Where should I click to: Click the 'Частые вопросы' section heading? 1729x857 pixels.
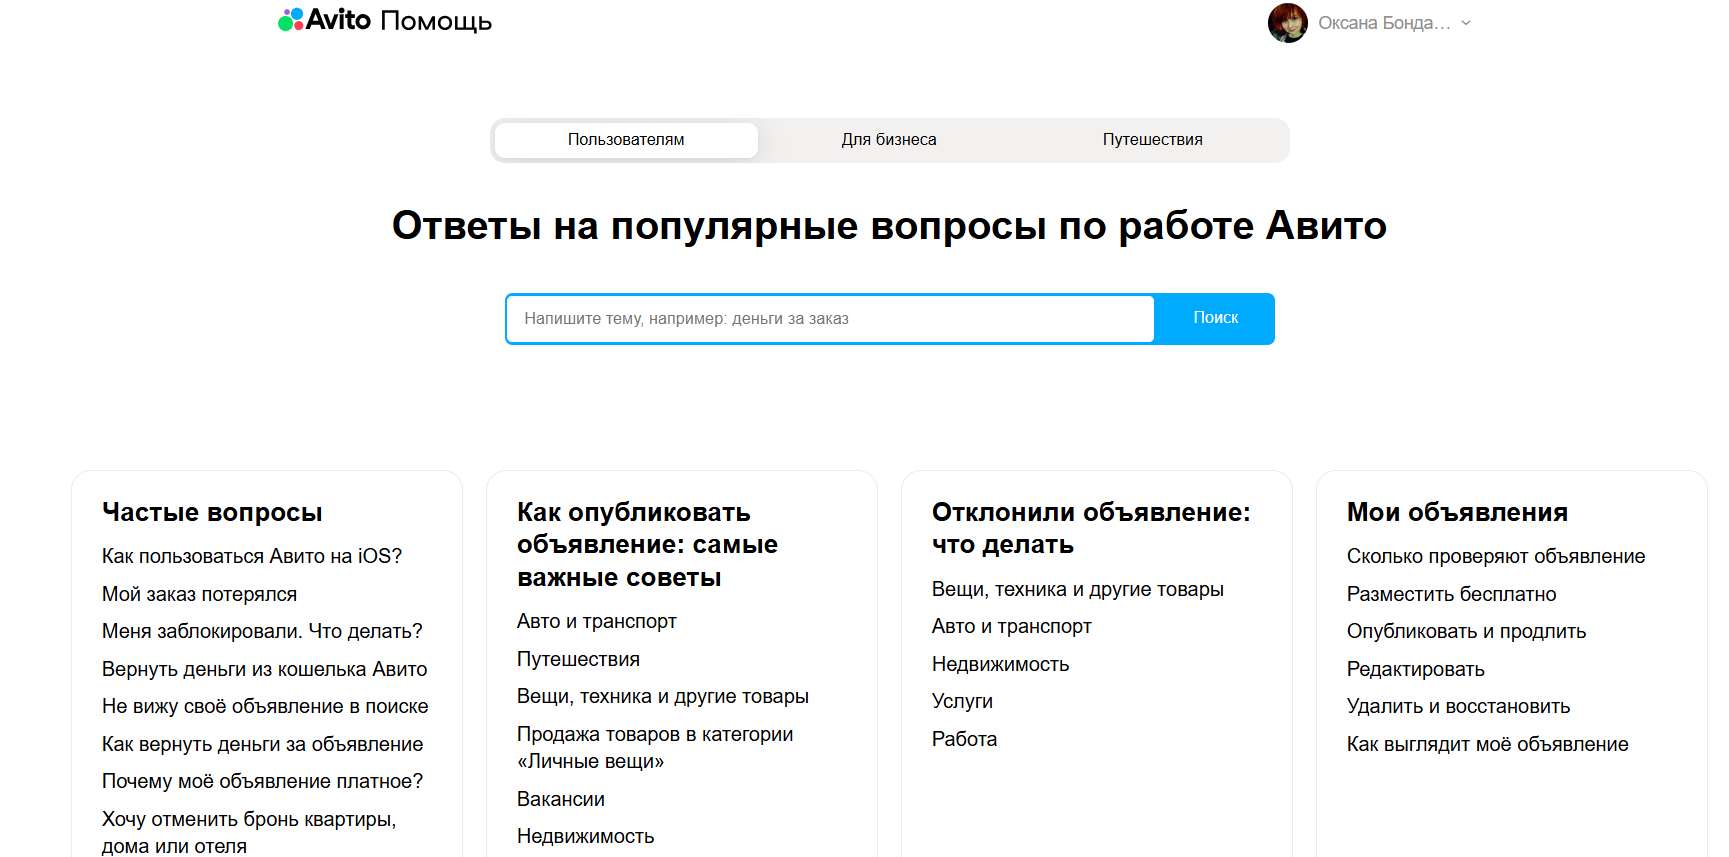tap(212, 512)
